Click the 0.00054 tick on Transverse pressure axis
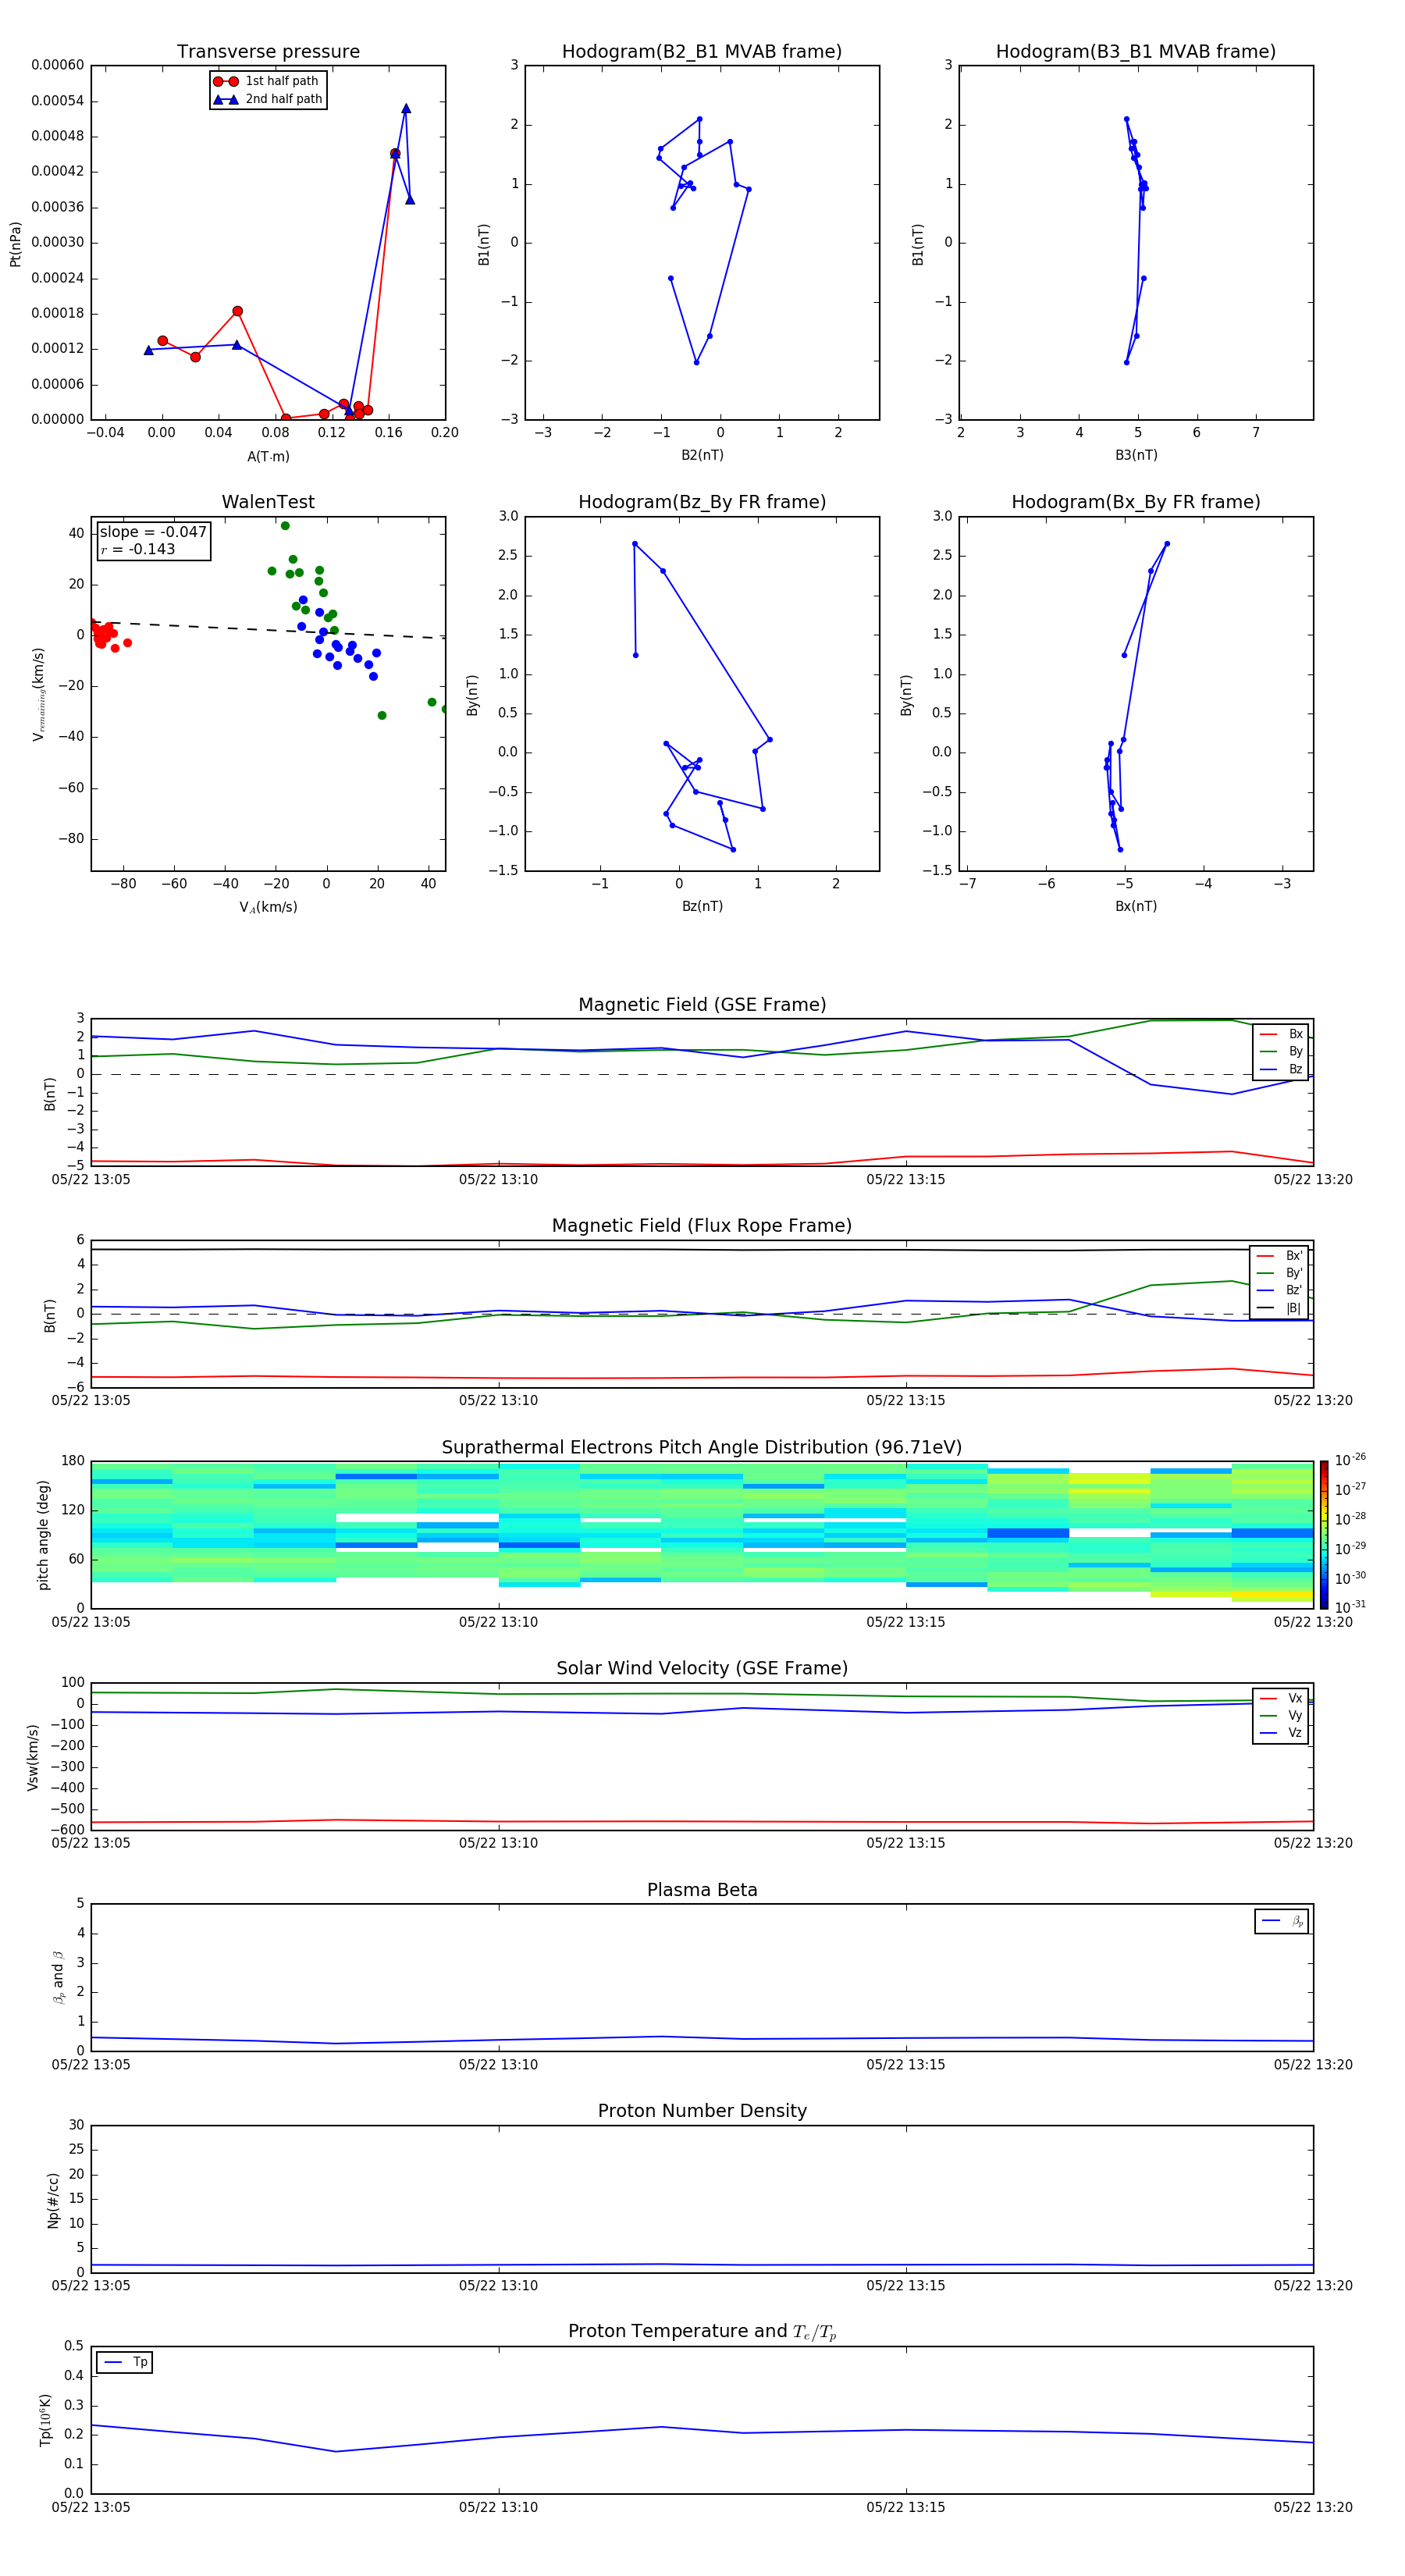This screenshot has width=1405, height=2576. tap(58, 101)
